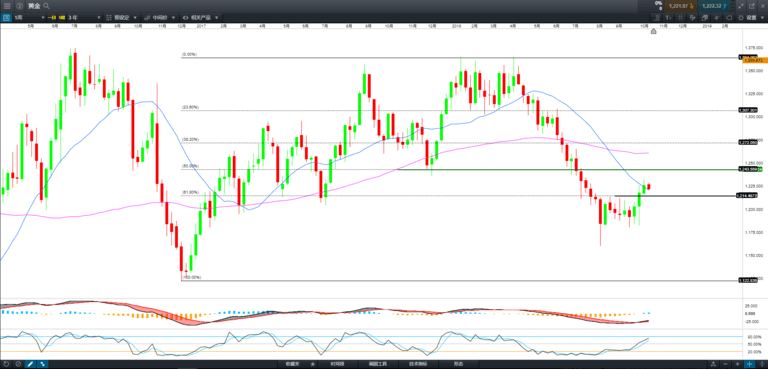Toggle chart grid lines icon

(681, 18)
